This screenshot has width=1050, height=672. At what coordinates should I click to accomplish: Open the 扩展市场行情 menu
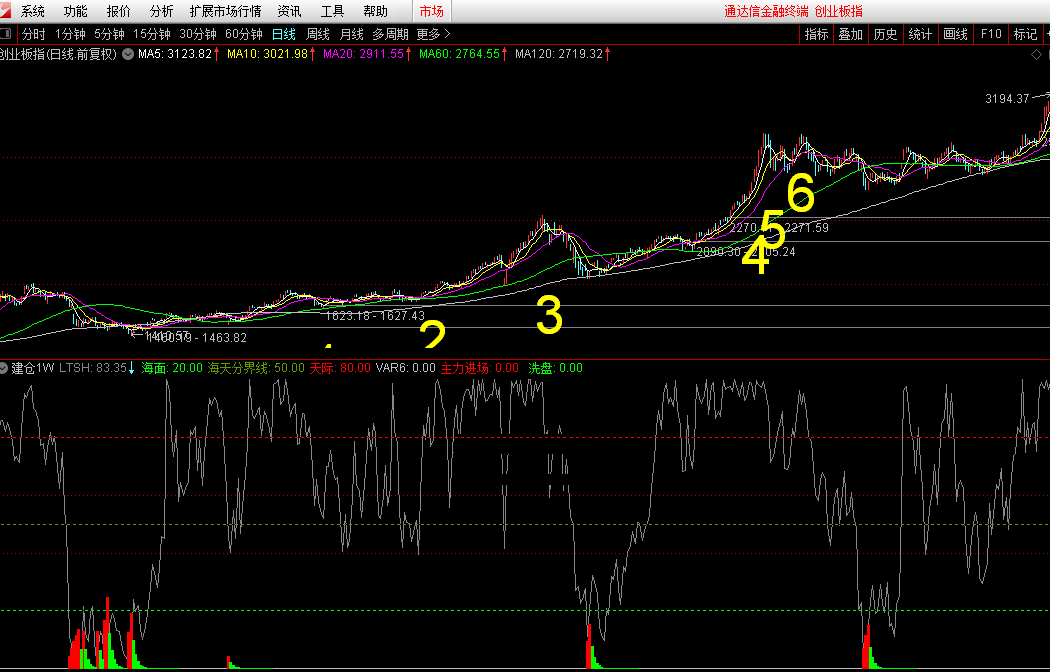point(226,11)
